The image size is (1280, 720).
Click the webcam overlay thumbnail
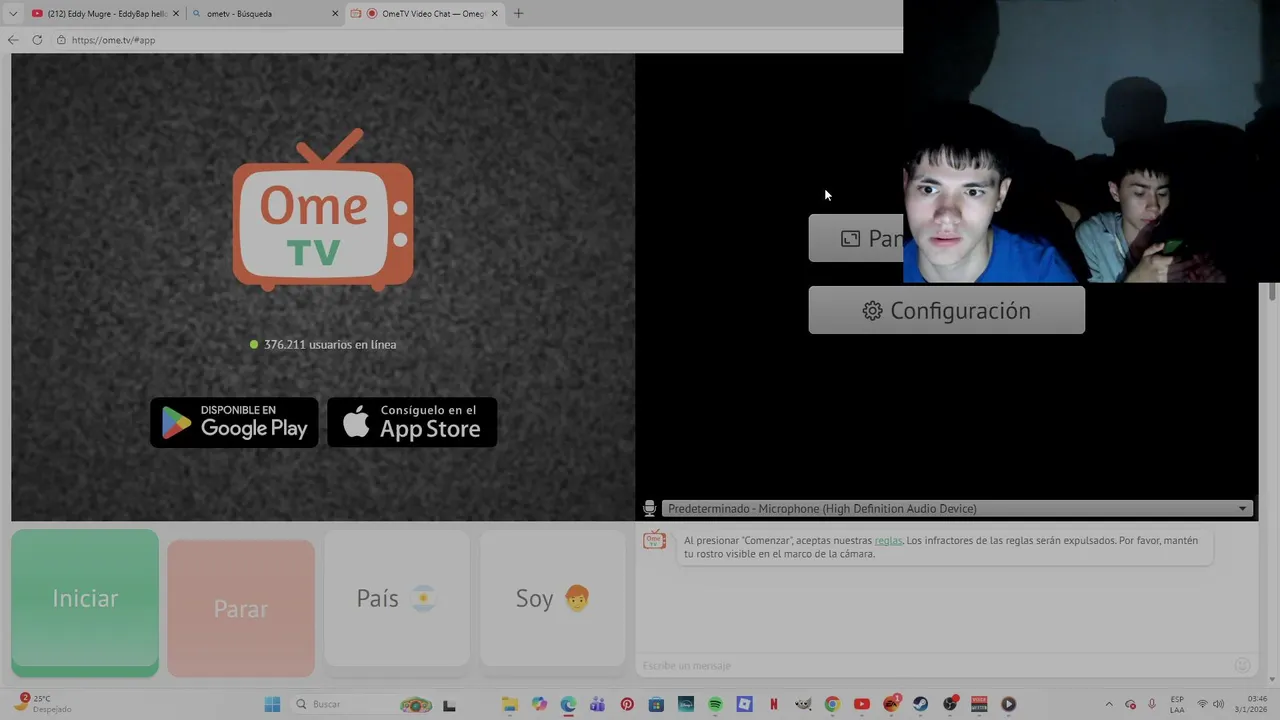pyautogui.click(x=1091, y=141)
